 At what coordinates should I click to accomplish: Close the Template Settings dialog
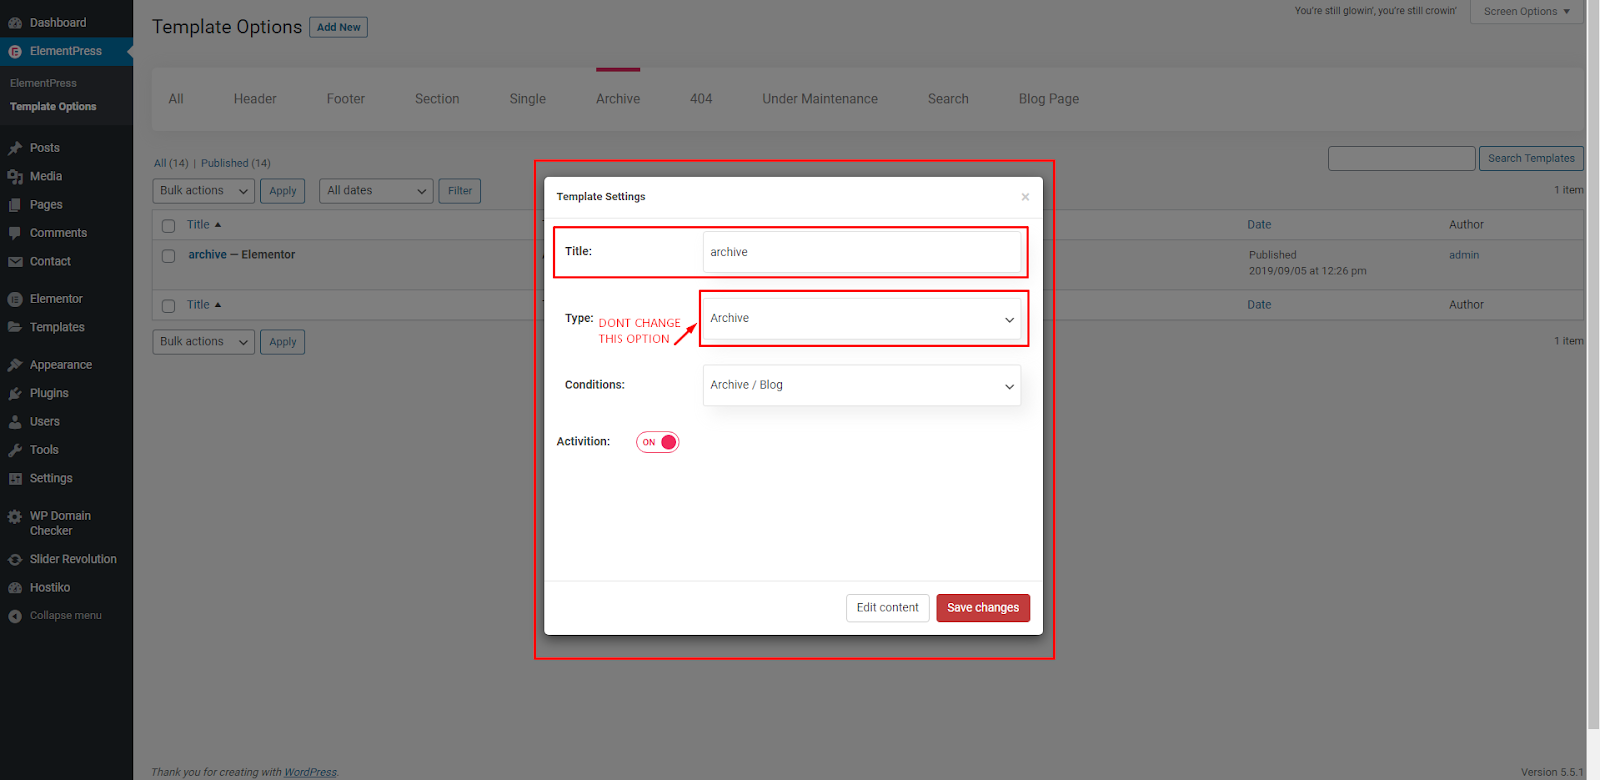click(x=1025, y=197)
